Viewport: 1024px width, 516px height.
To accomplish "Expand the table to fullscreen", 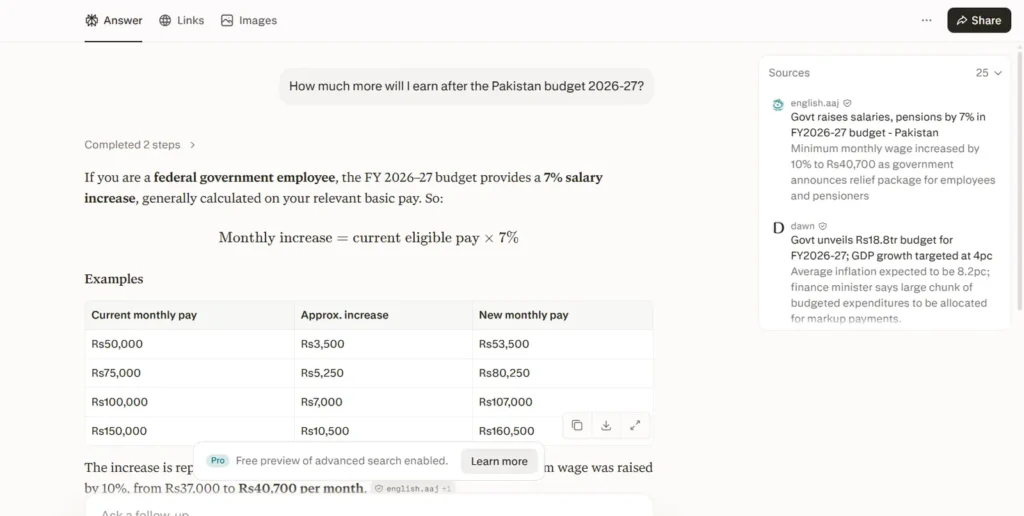I will pyautogui.click(x=635, y=425).
